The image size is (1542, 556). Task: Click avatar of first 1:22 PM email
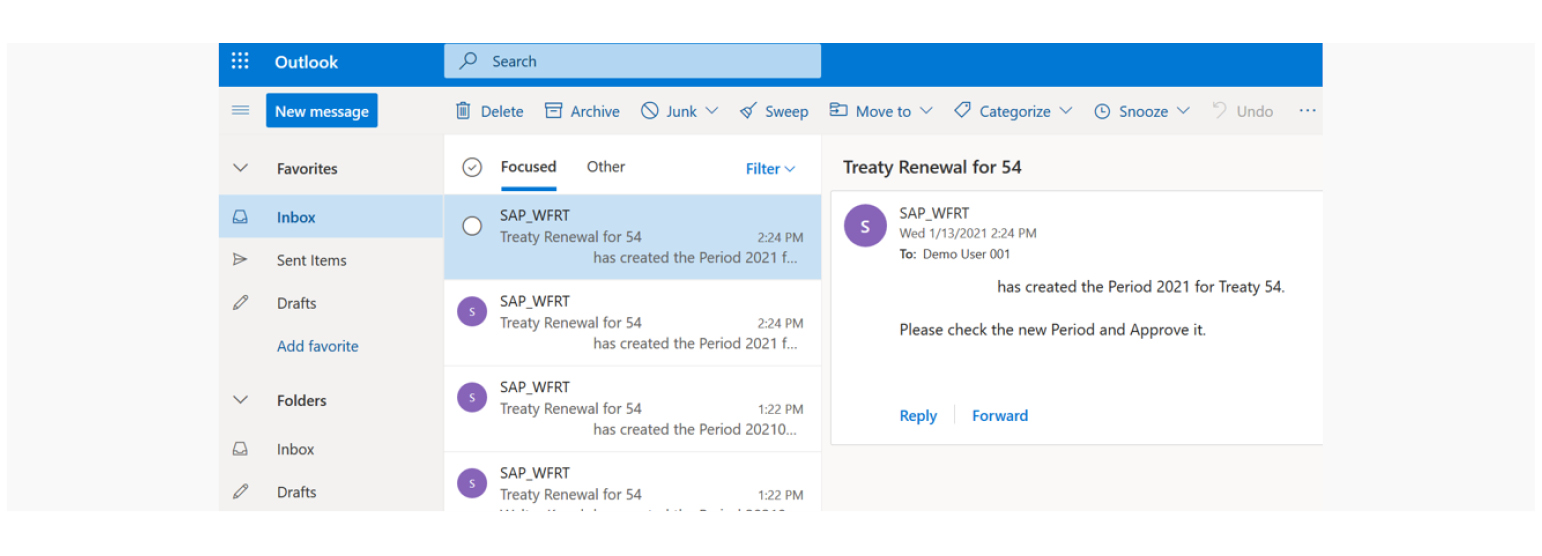472,398
